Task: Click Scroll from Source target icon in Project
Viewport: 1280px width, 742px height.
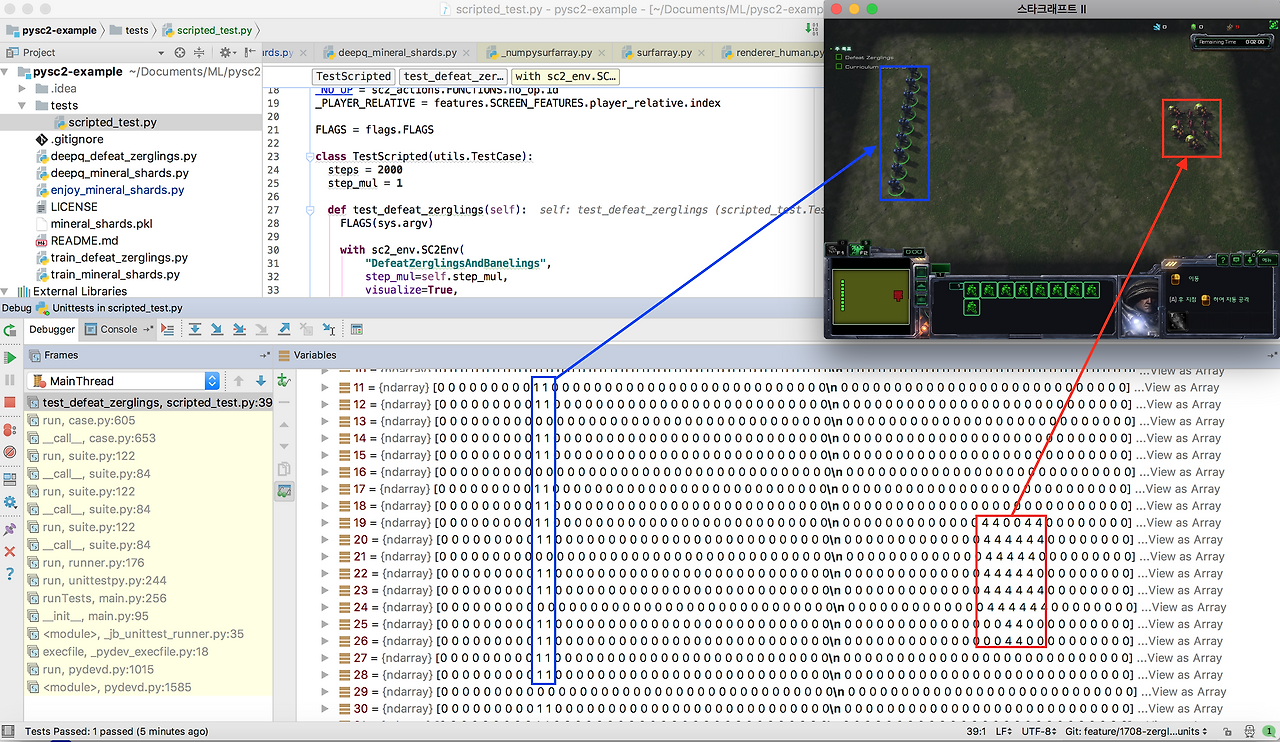Action: (x=180, y=52)
